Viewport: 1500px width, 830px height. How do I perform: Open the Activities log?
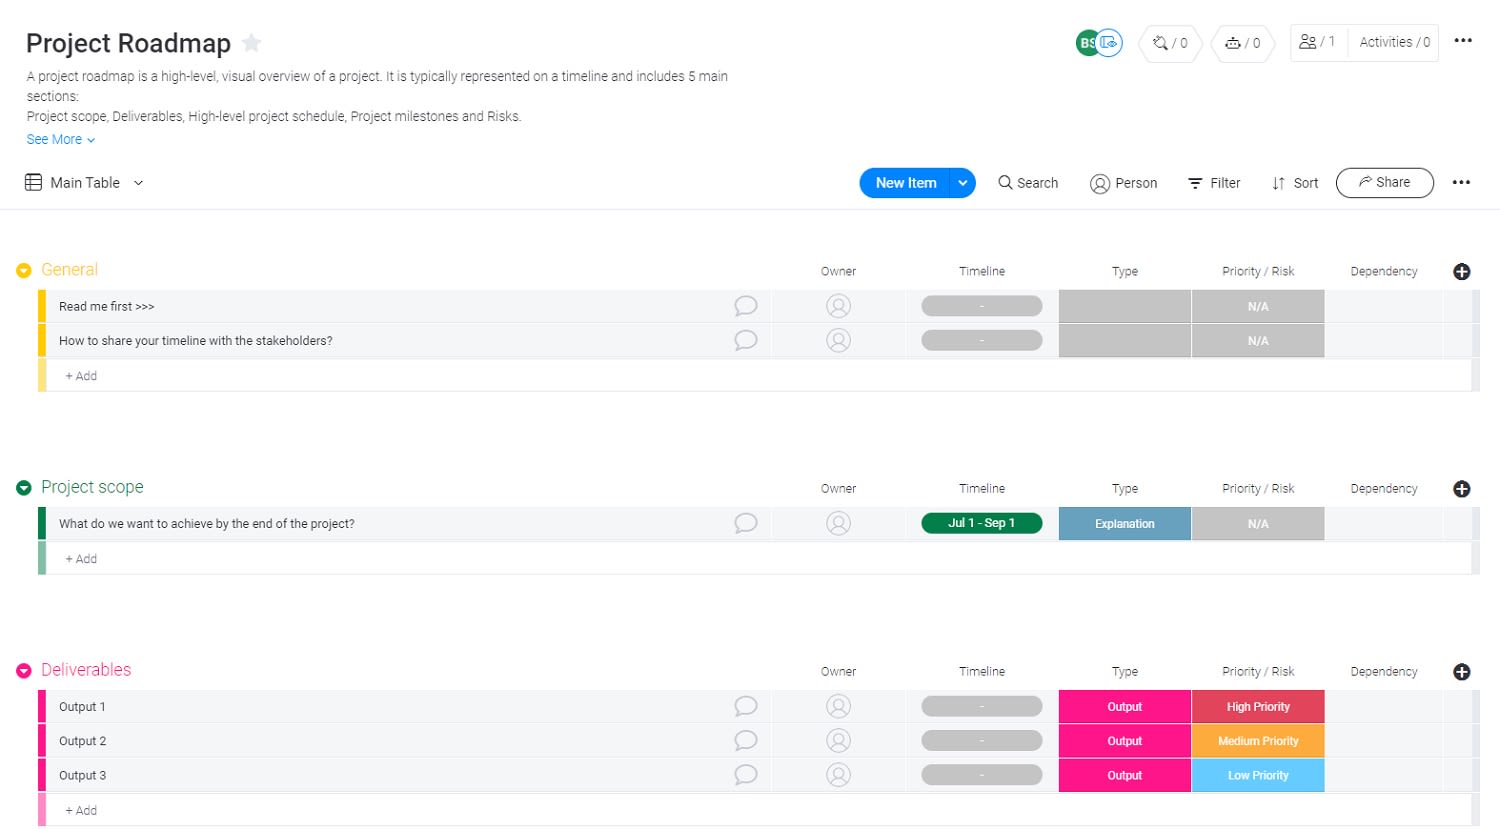[x=1394, y=42]
